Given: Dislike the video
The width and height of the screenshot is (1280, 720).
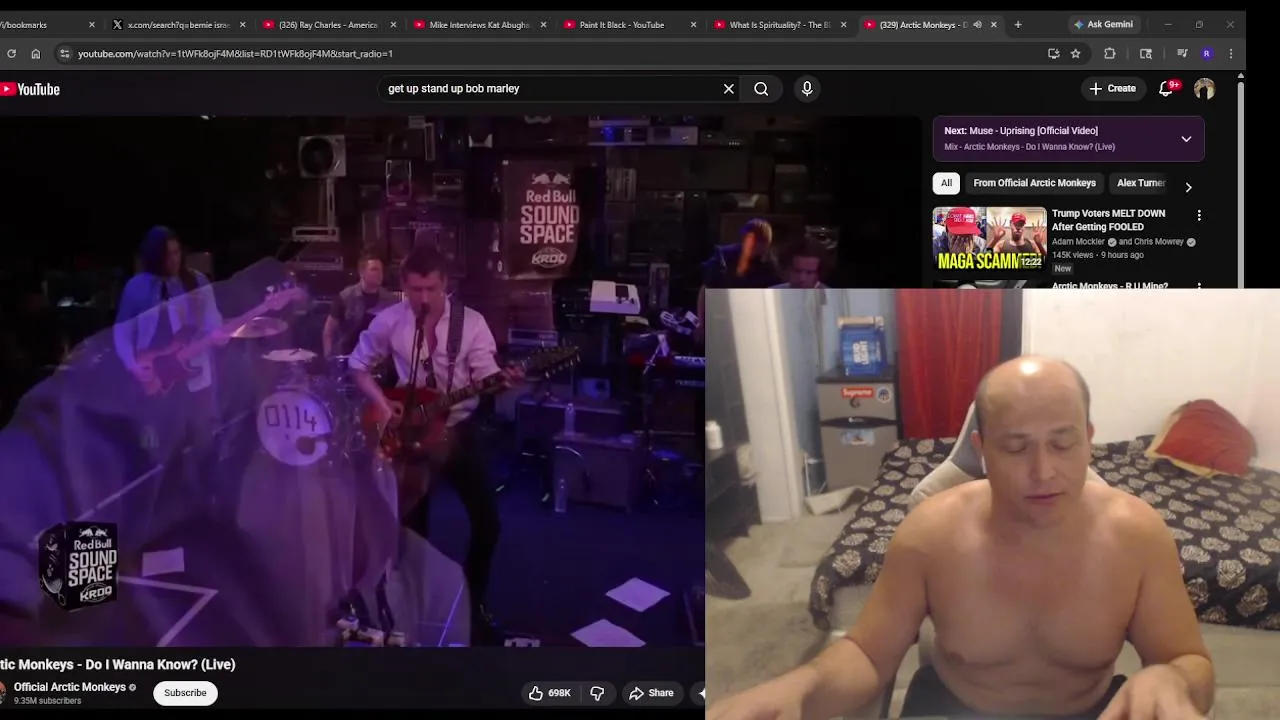Looking at the screenshot, I should [x=597, y=693].
